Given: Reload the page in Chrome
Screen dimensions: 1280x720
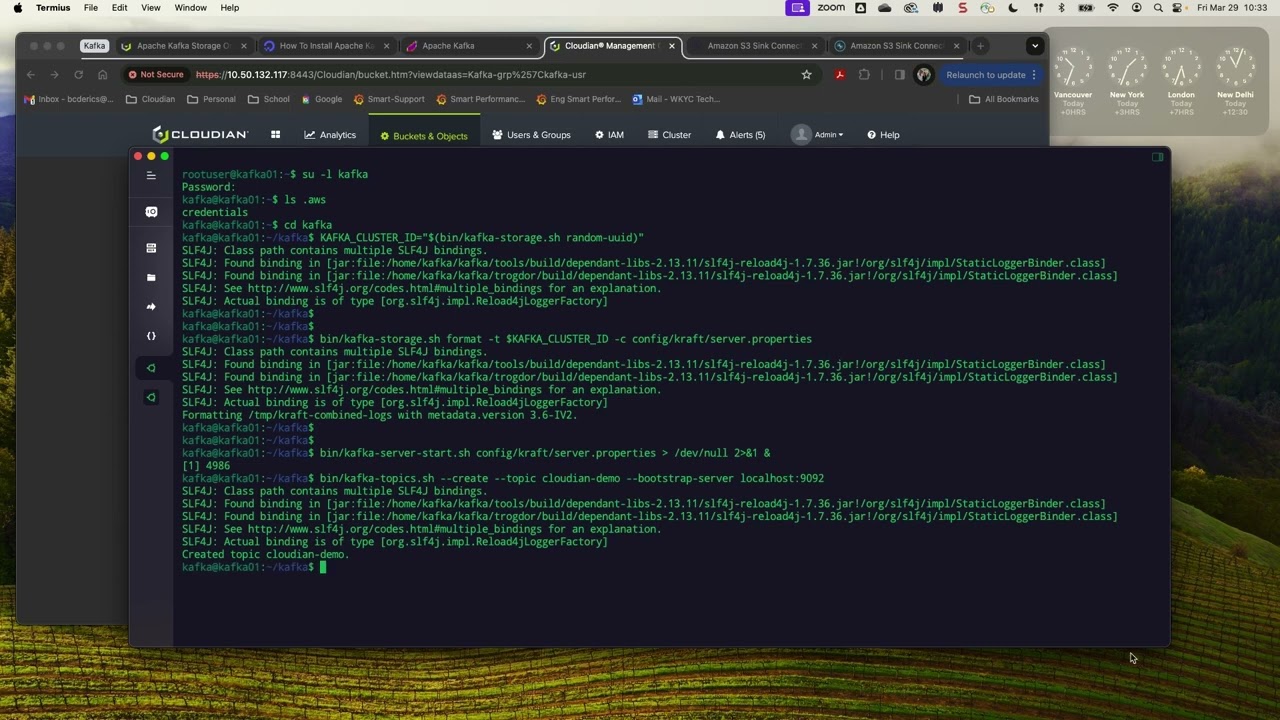Looking at the screenshot, I should (78, 74).
